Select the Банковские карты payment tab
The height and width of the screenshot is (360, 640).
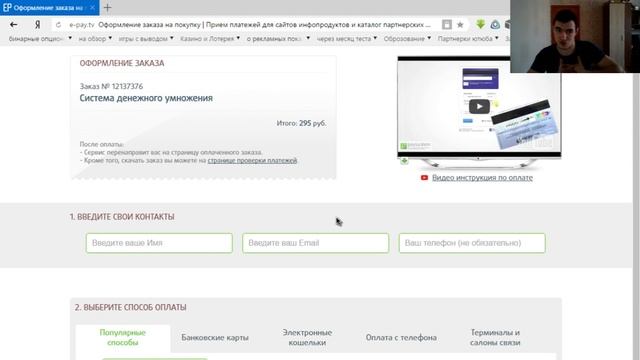(215, 338)
